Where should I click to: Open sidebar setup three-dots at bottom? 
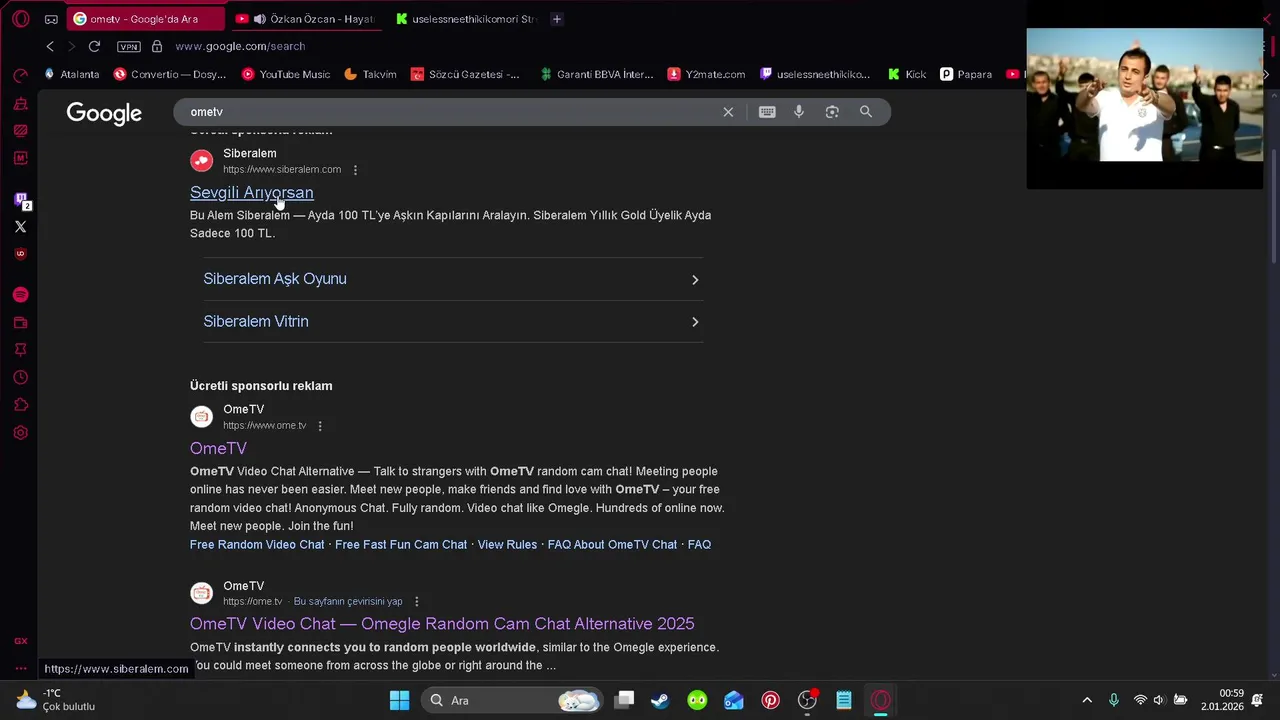pos(20,668)
